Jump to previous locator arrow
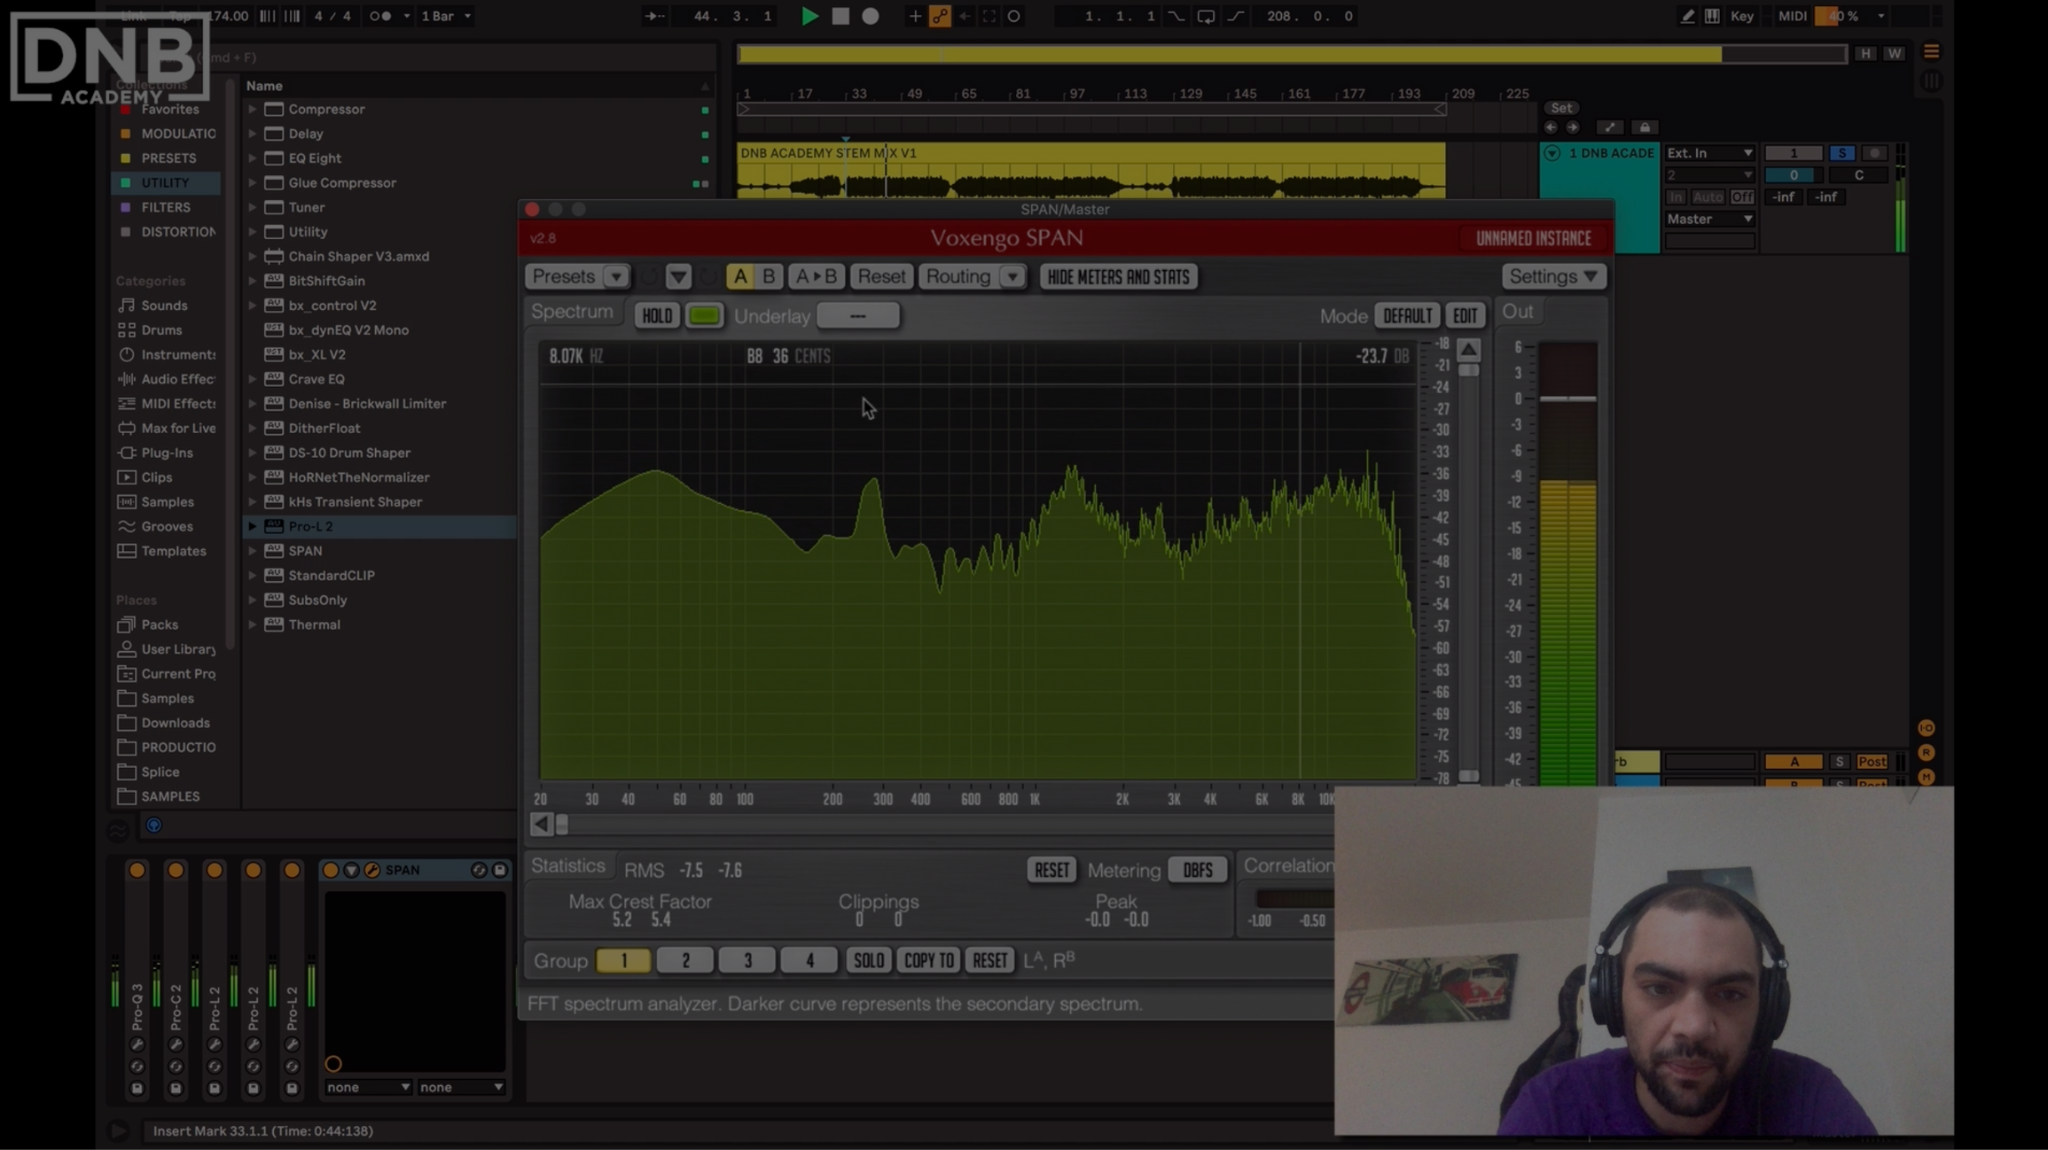 [x=1551, y=127]
